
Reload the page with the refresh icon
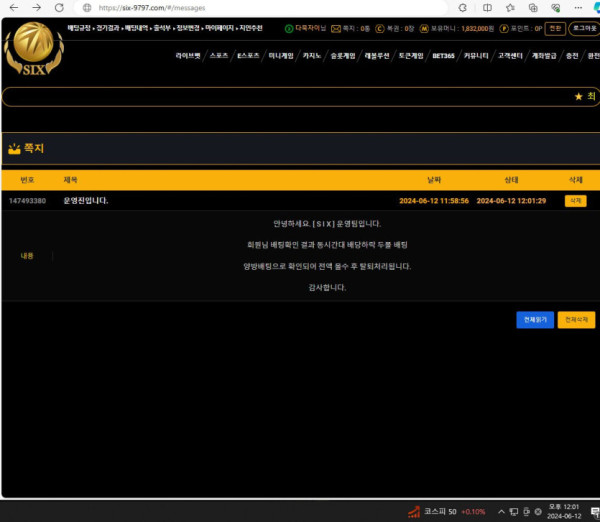tap(59, 8)
